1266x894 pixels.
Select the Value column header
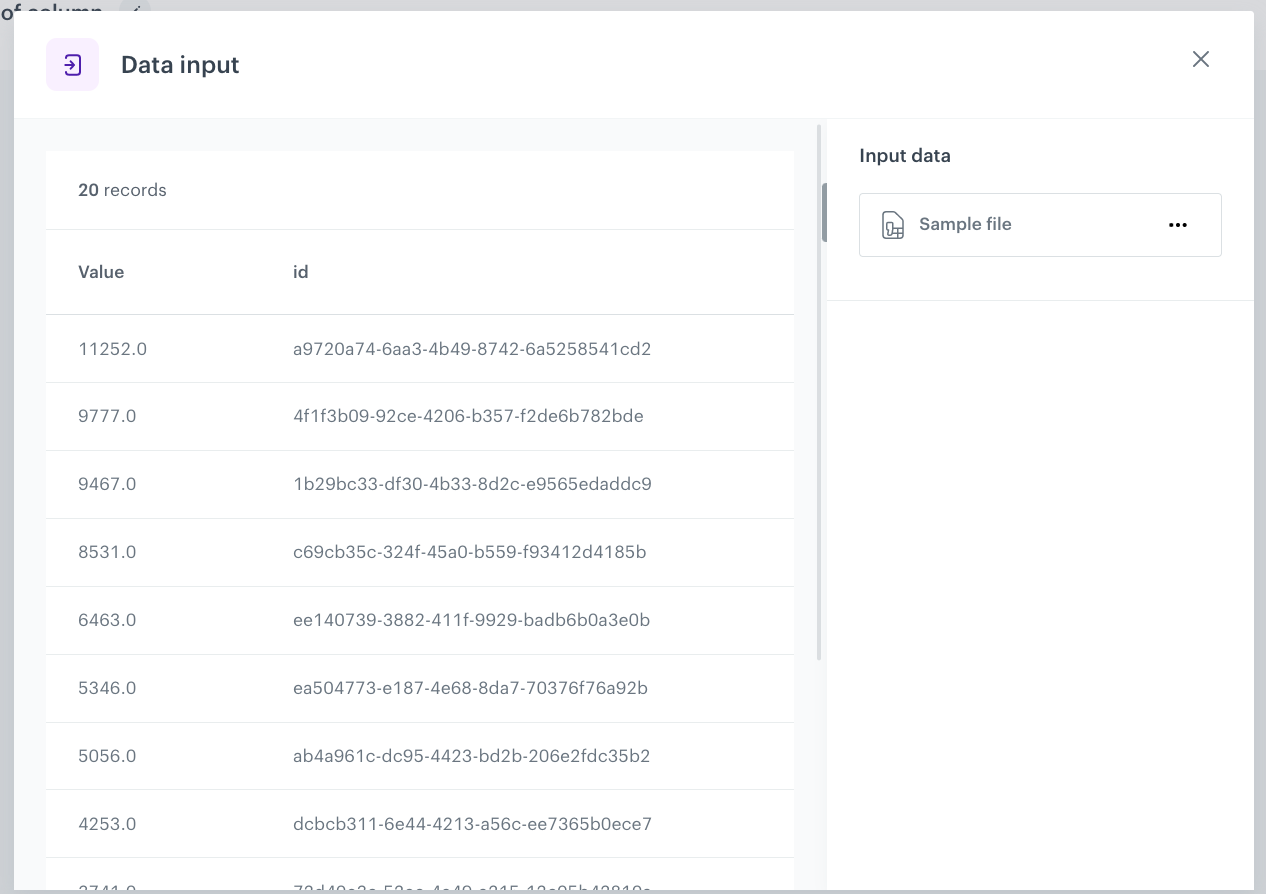tap(101, 272)
